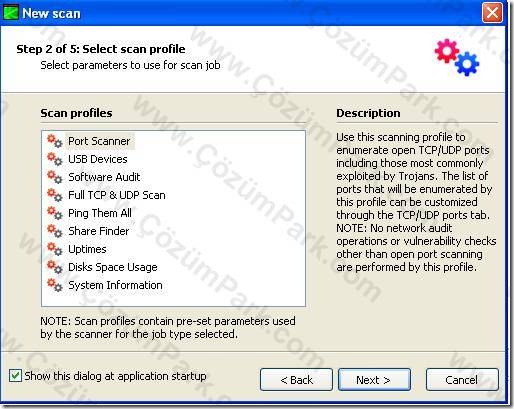The image size is (514, 409).
Task: Click the gear icon beside Share Finder
Action: pyautogui.click(x=55, y=231)
